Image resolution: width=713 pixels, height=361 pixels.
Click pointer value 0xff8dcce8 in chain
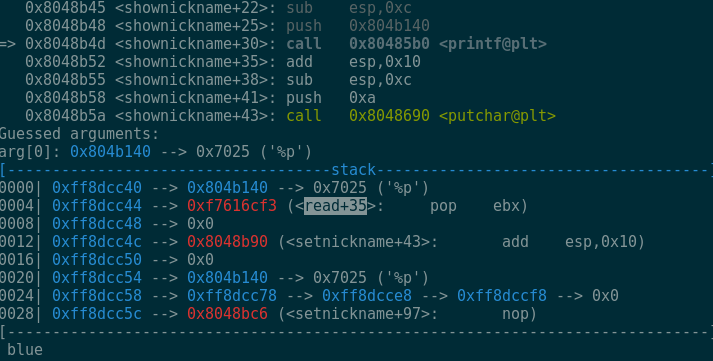click(367, 296)
